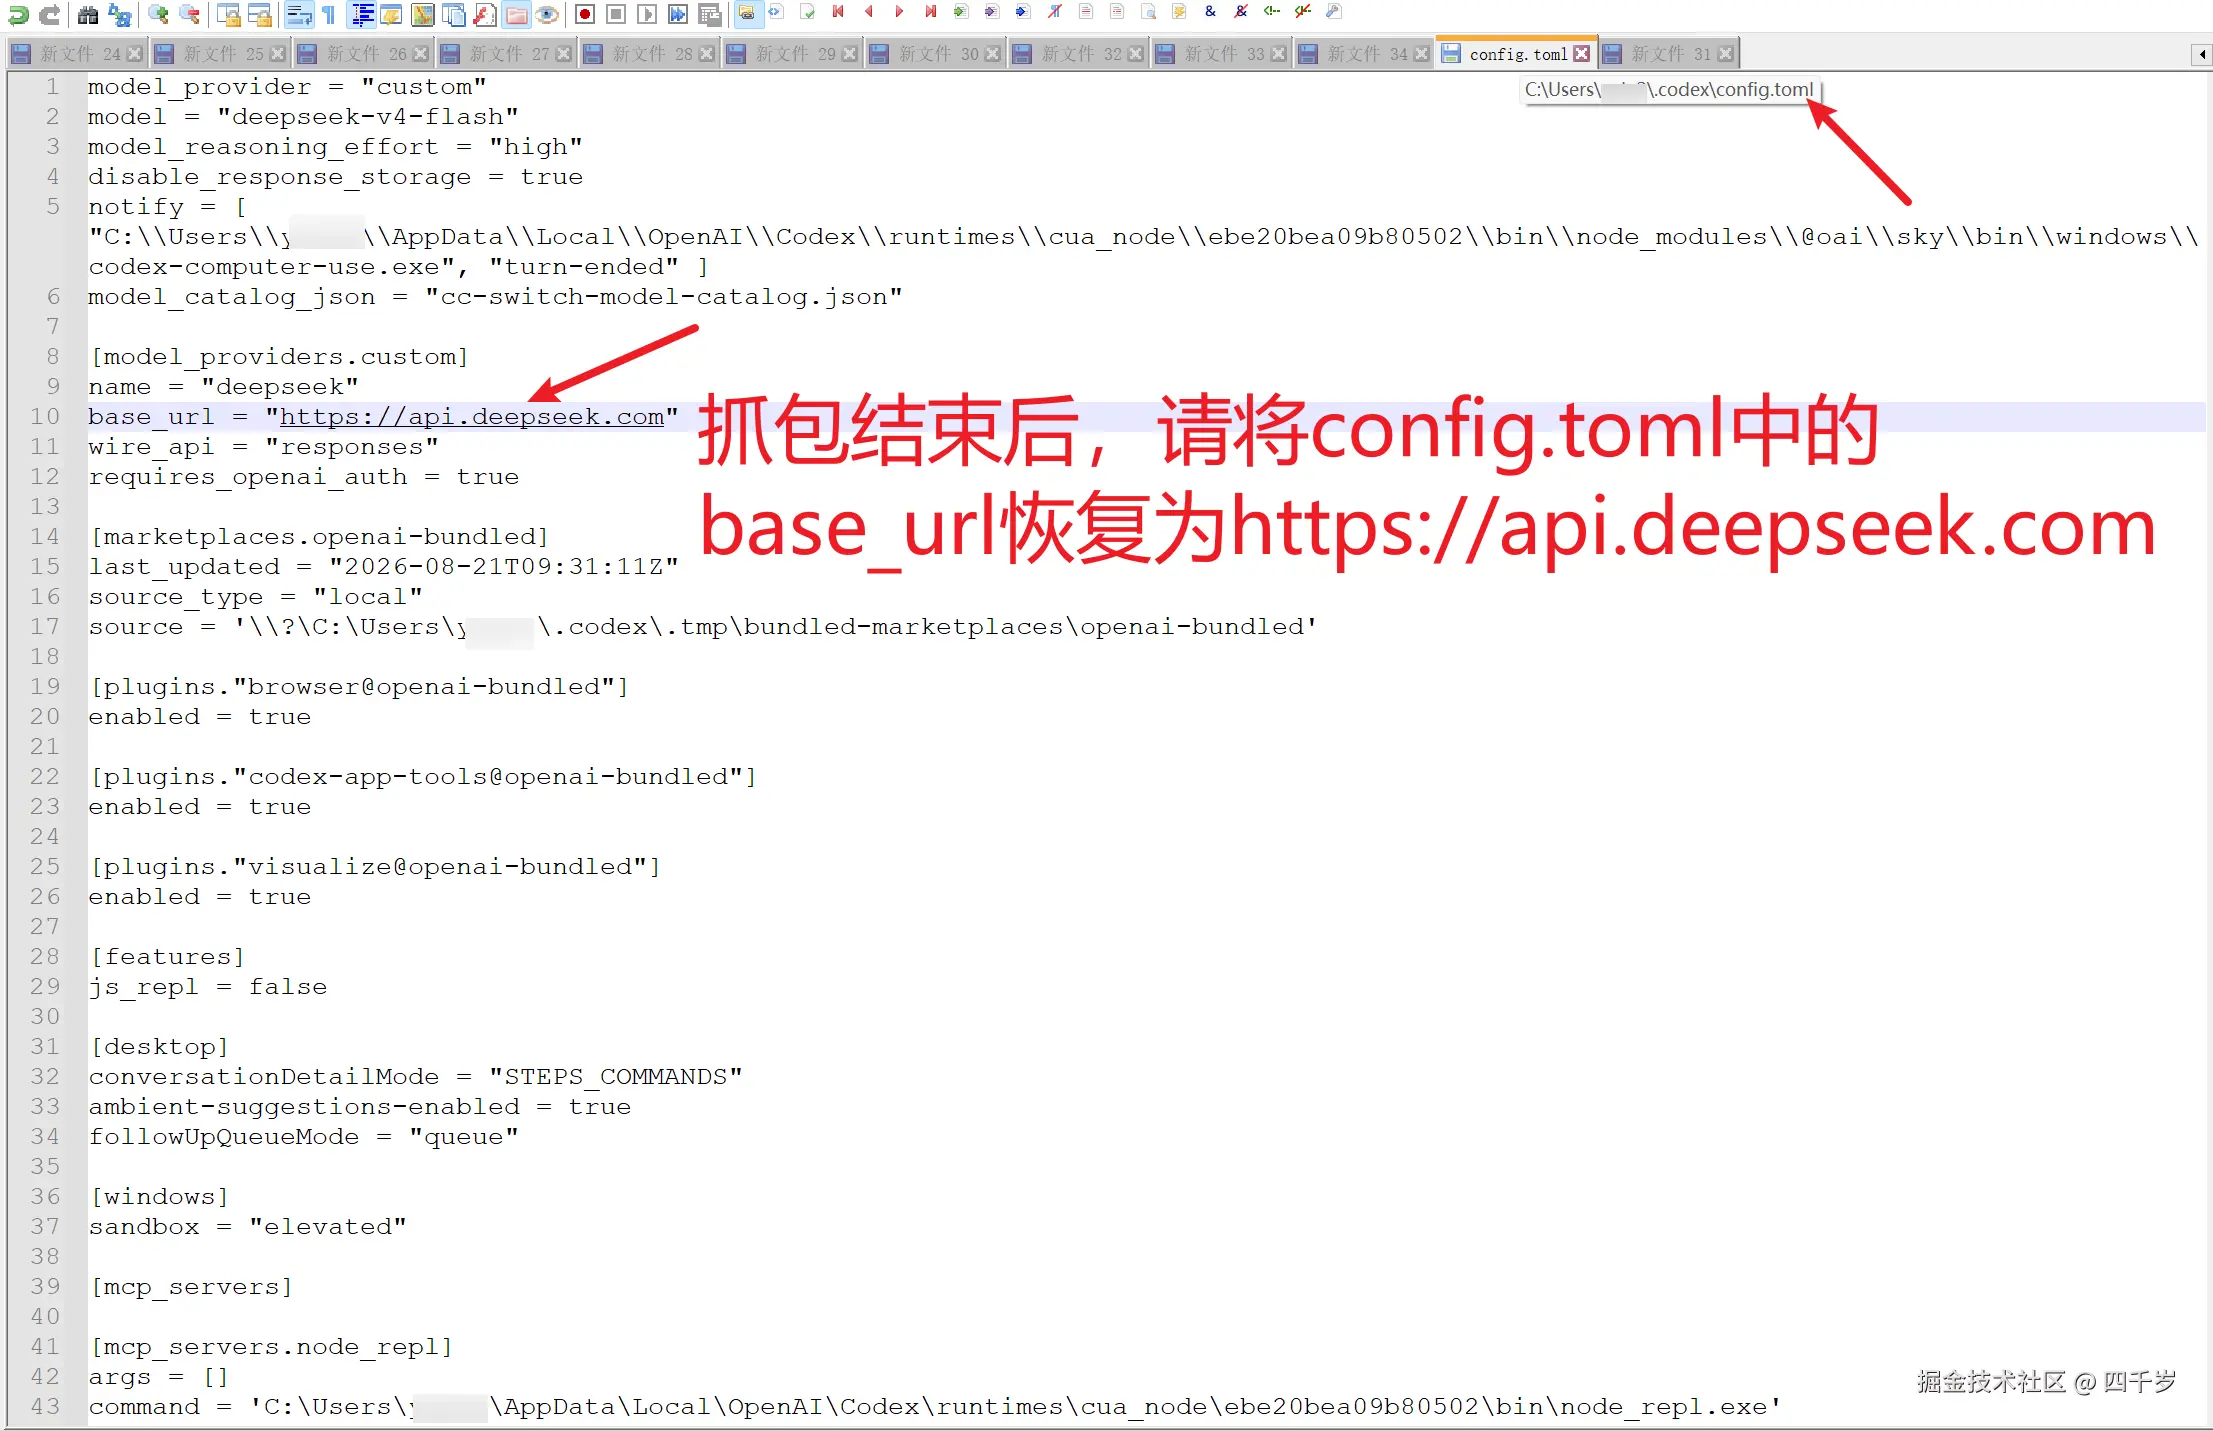This screenshot has height=1431, width=2213.
Task: Toggle word wrap toolbar icon
Action: click(297, 14)
